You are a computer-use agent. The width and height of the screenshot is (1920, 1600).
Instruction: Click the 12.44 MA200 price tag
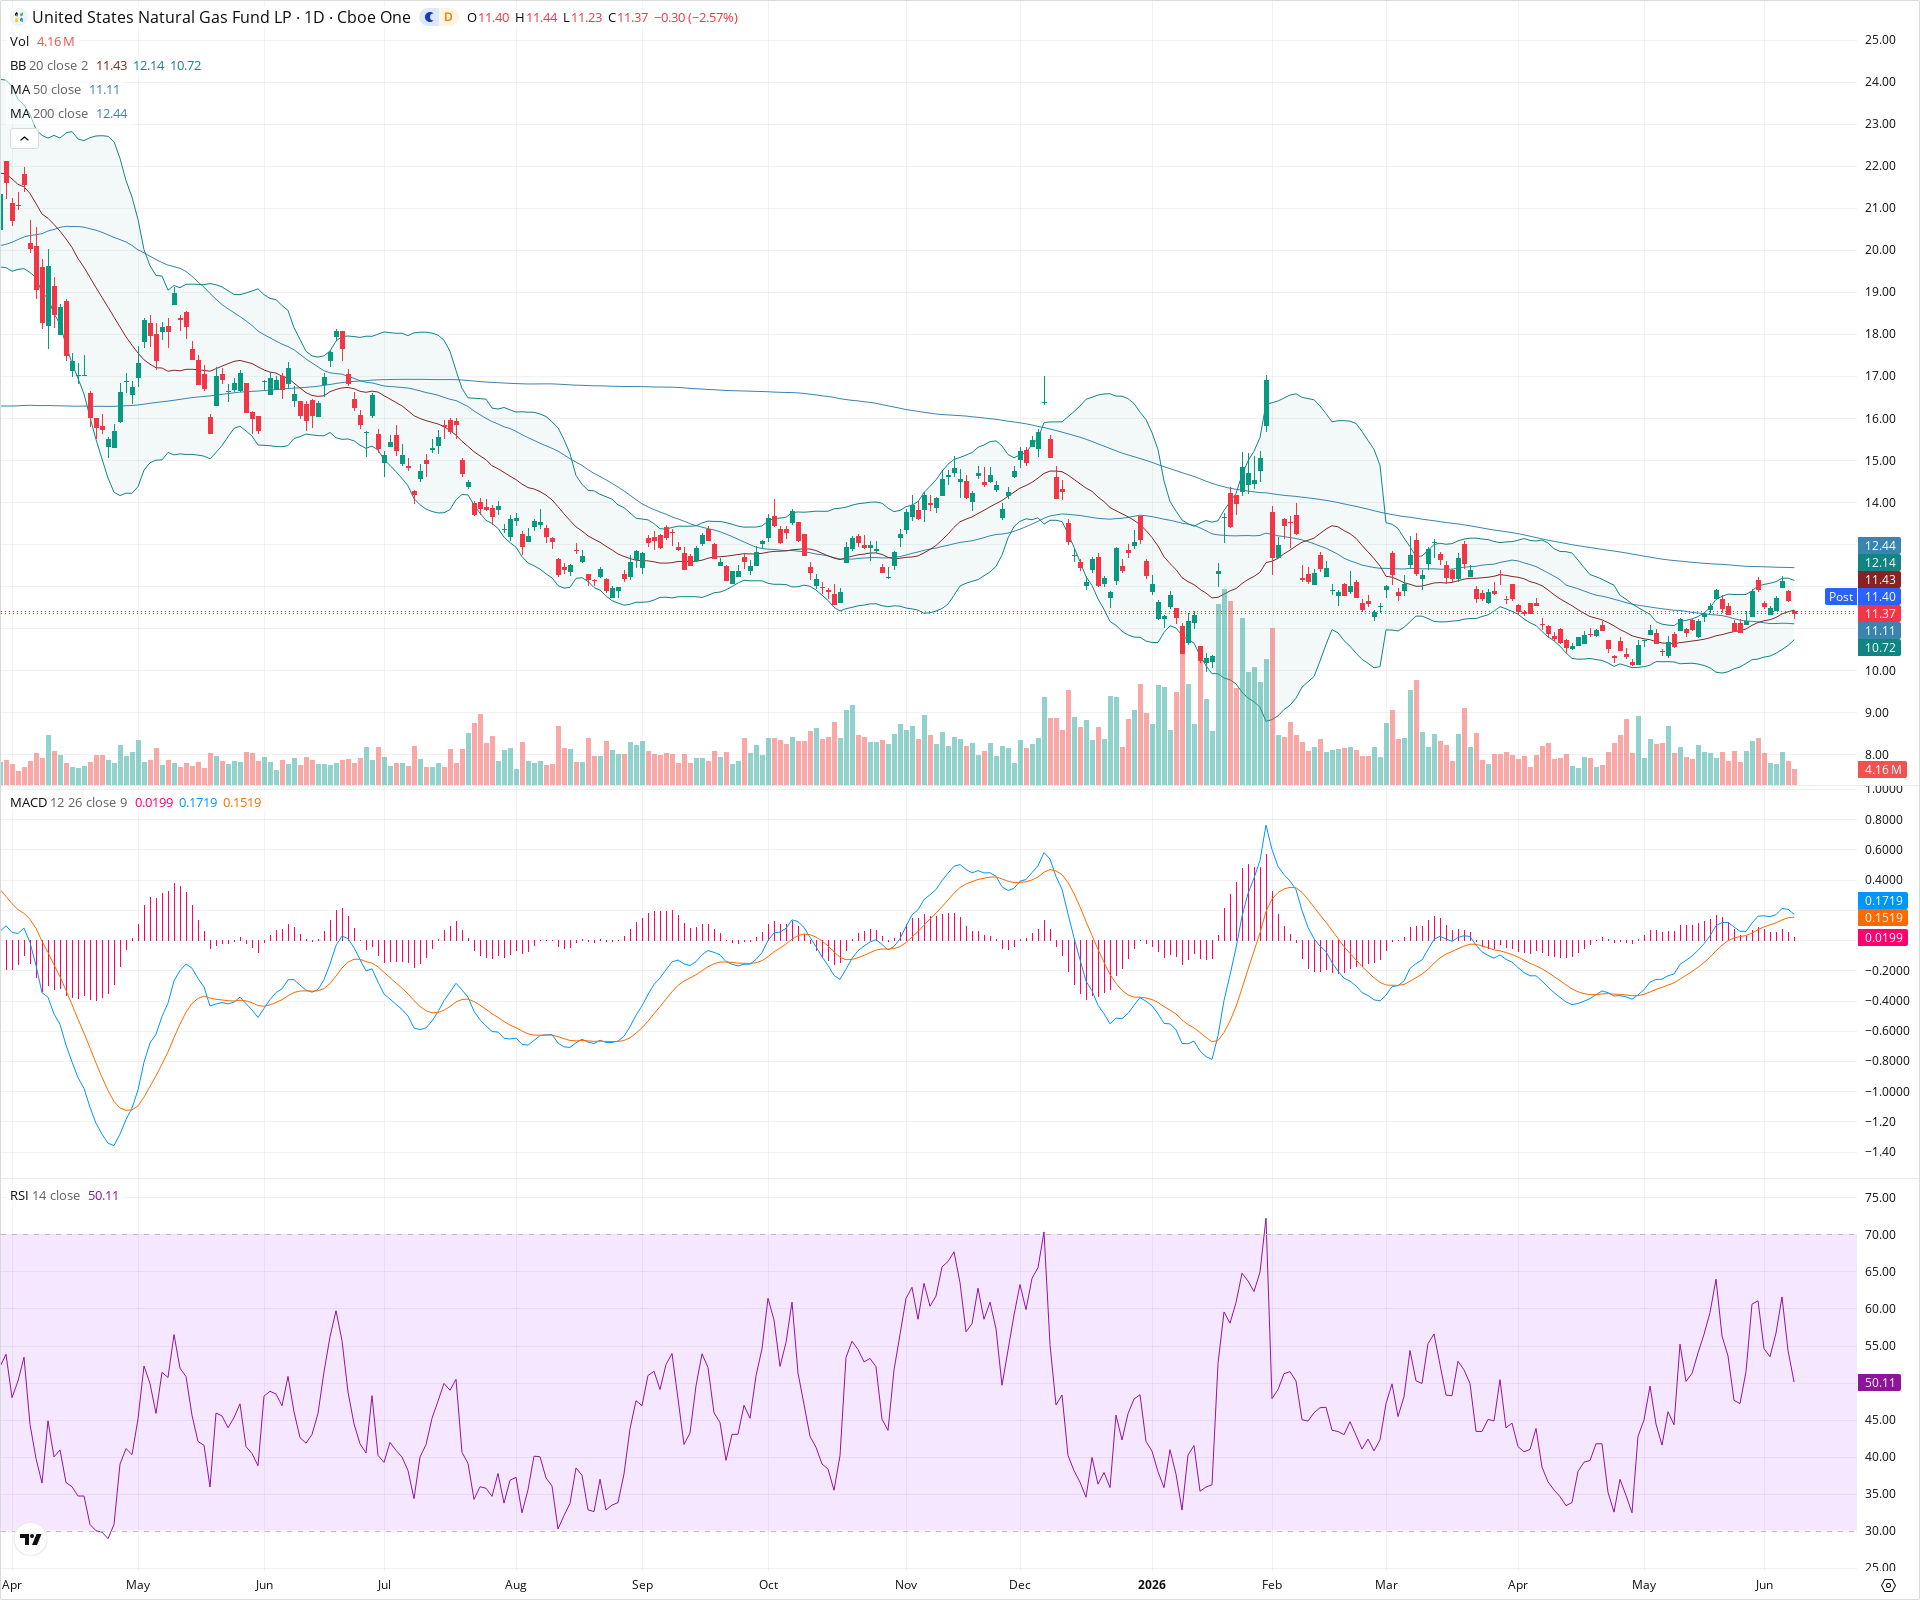pos(1879,545)
